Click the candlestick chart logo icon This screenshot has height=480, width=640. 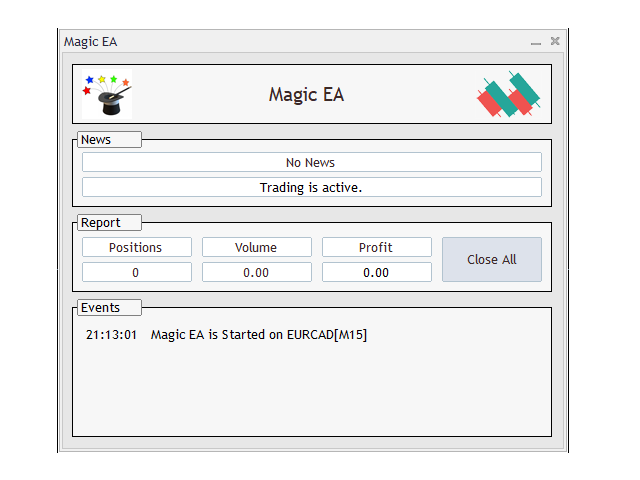click(x=509, y=94)
